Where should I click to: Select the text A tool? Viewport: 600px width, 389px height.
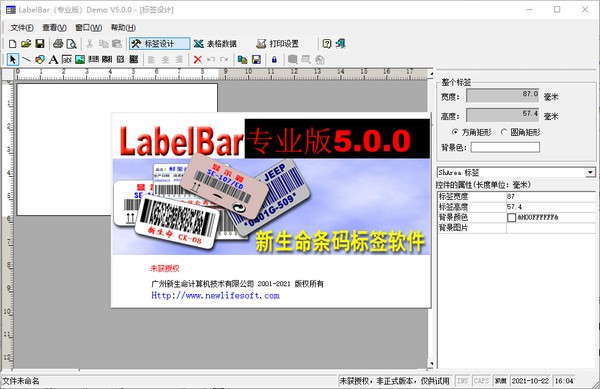(54, 60)
